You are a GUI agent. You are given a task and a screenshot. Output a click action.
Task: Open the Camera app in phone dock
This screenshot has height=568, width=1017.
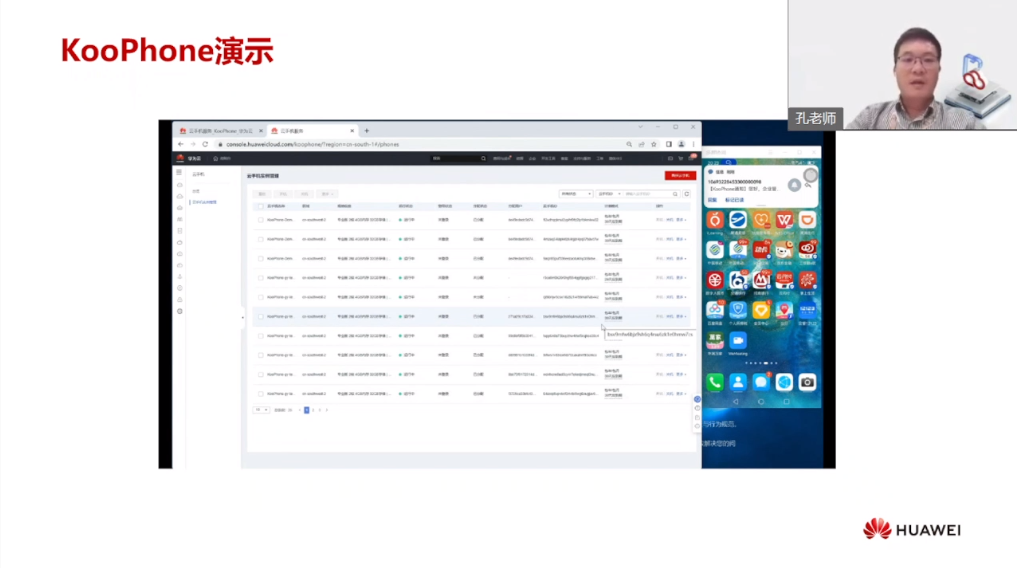(x=808, y=383)
